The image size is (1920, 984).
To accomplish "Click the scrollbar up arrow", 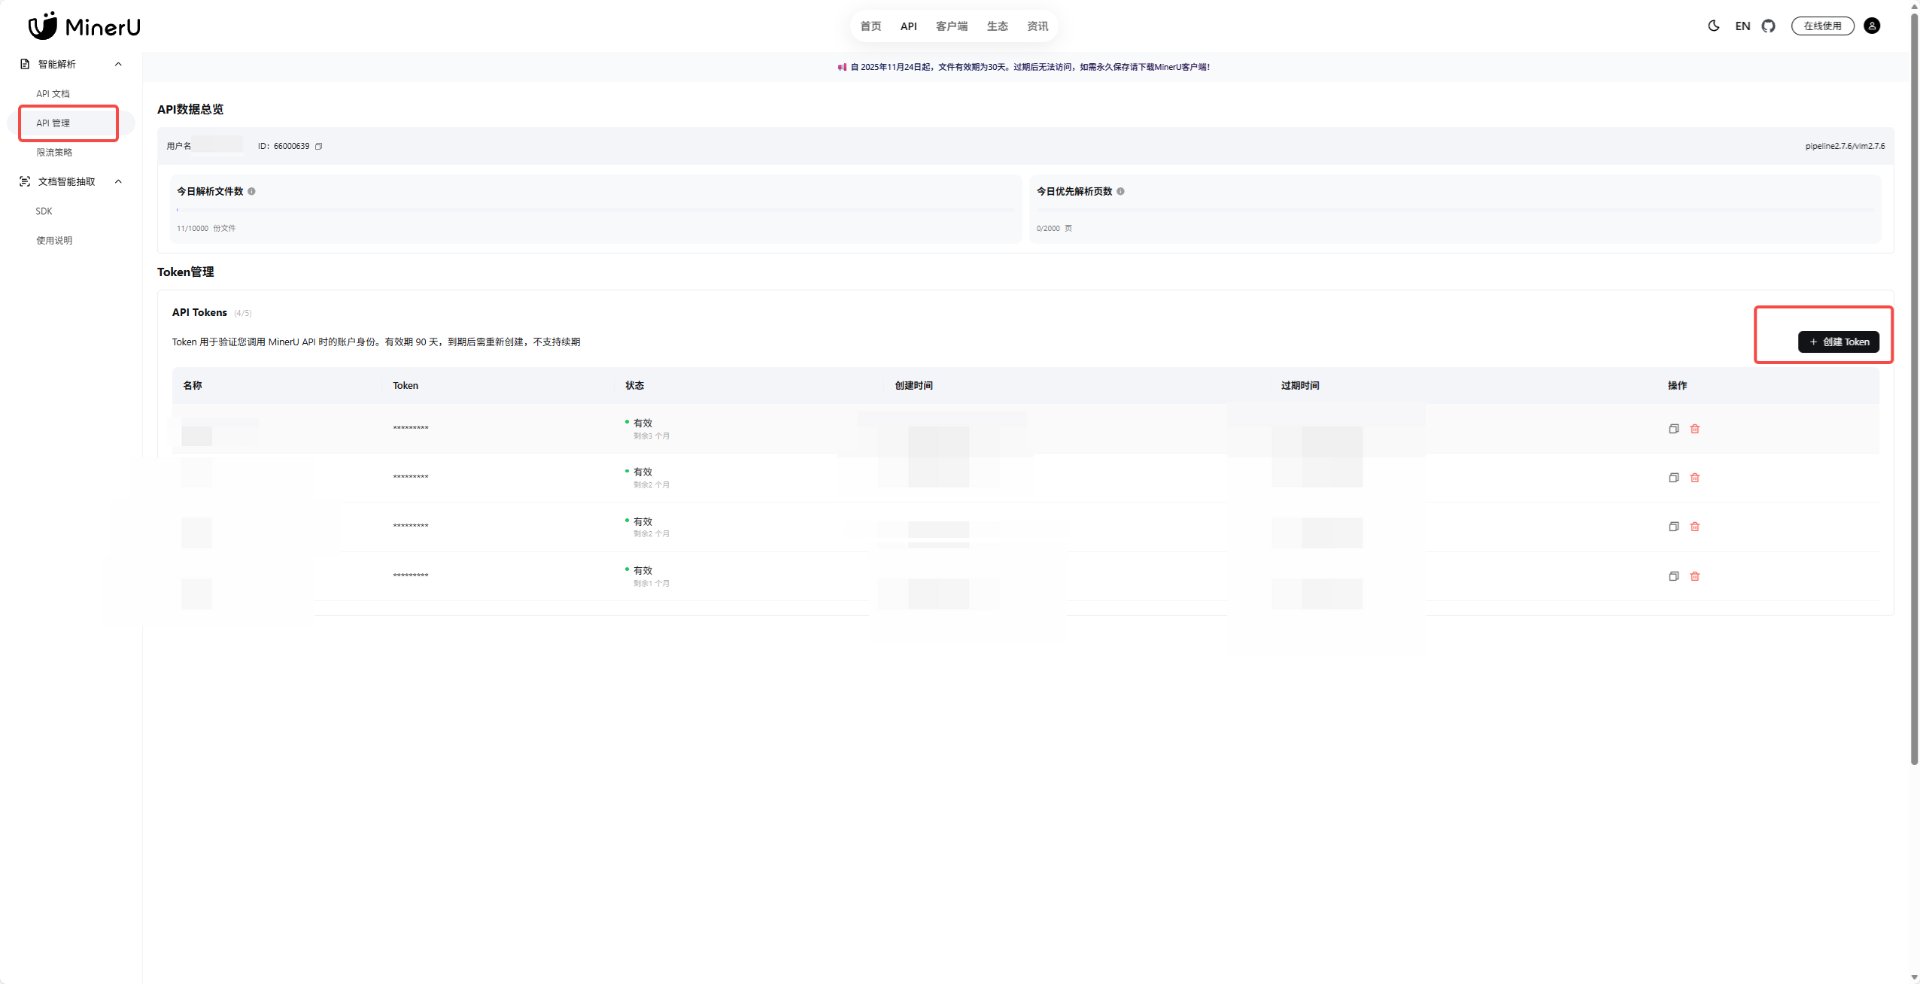I will click(x=1914, y=6).
